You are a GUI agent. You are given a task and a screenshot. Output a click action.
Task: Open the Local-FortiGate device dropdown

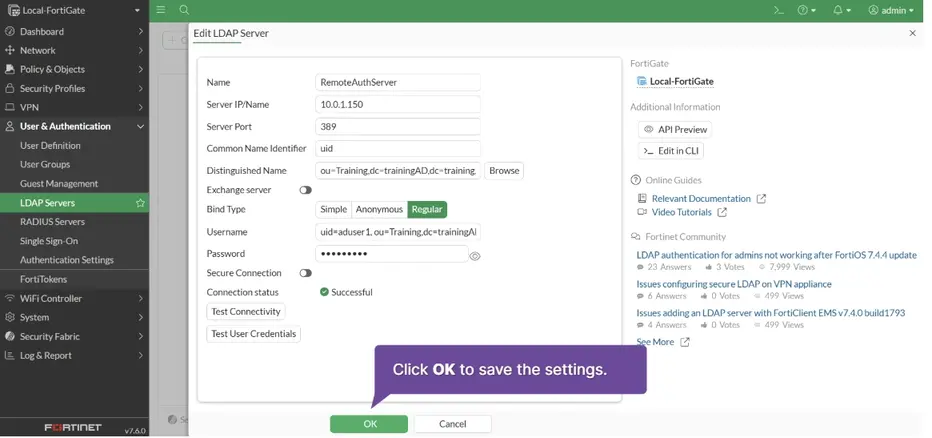coord(74,10)
